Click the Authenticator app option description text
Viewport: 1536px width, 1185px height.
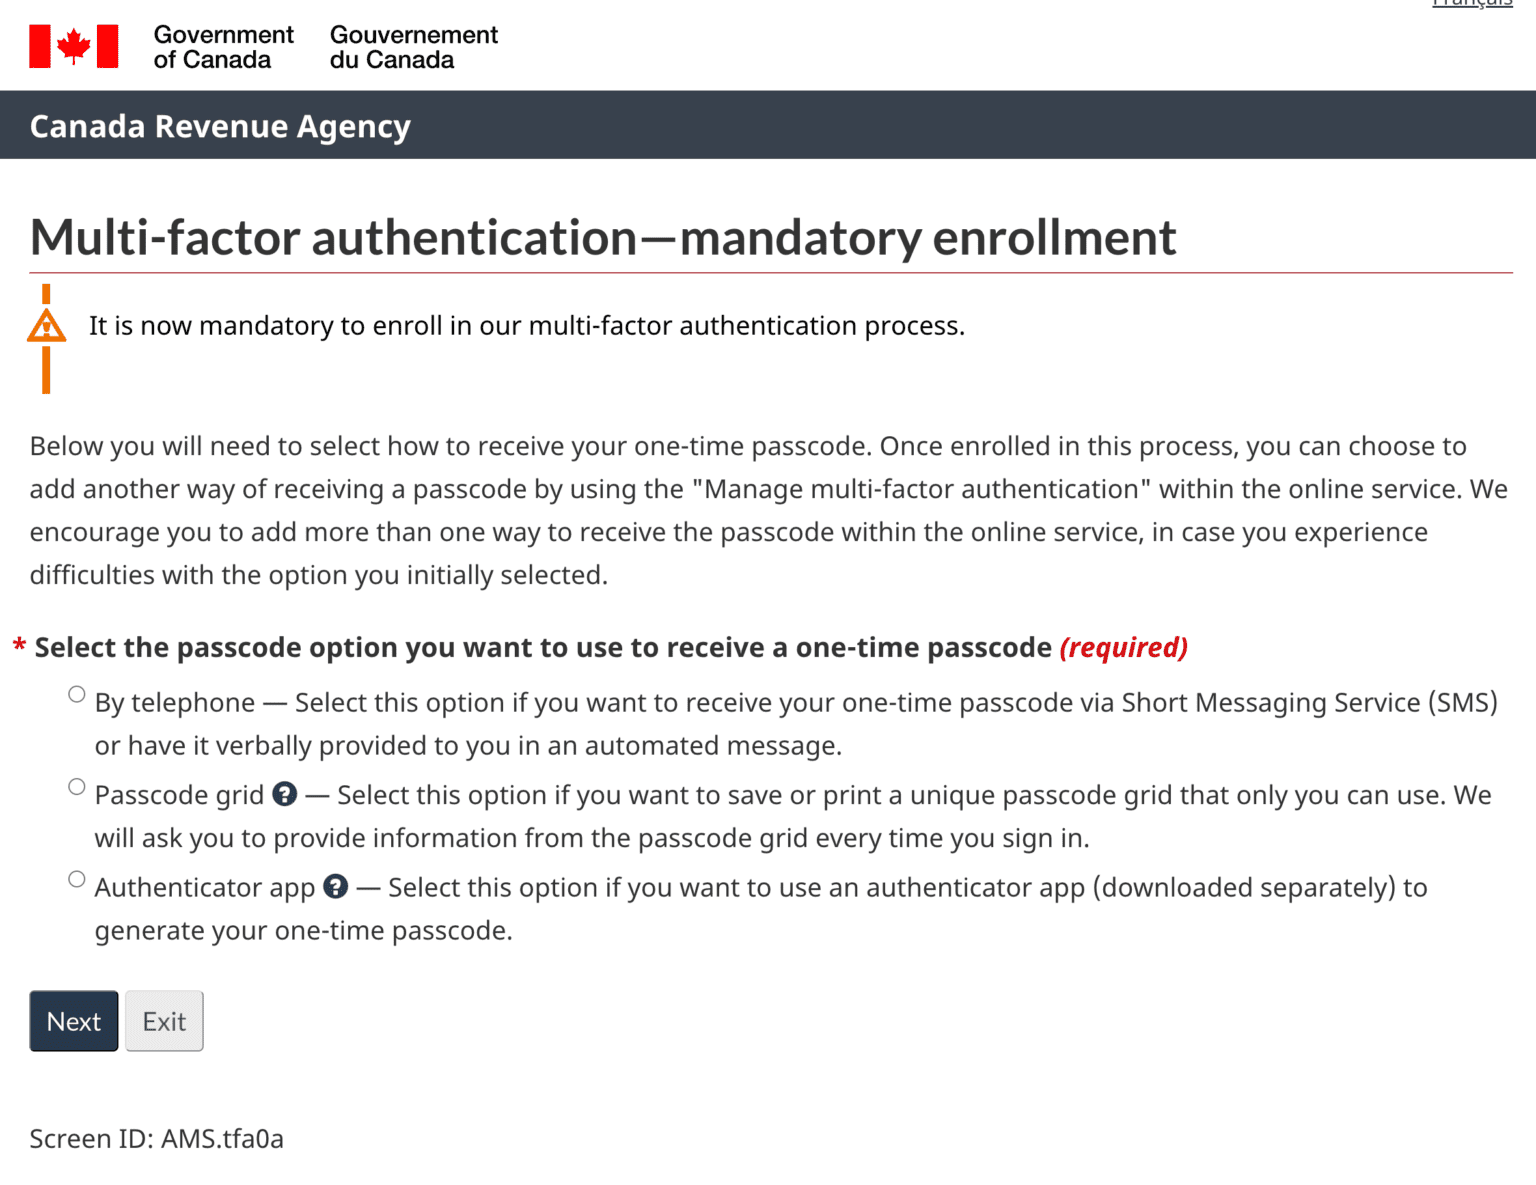point(760,909)
